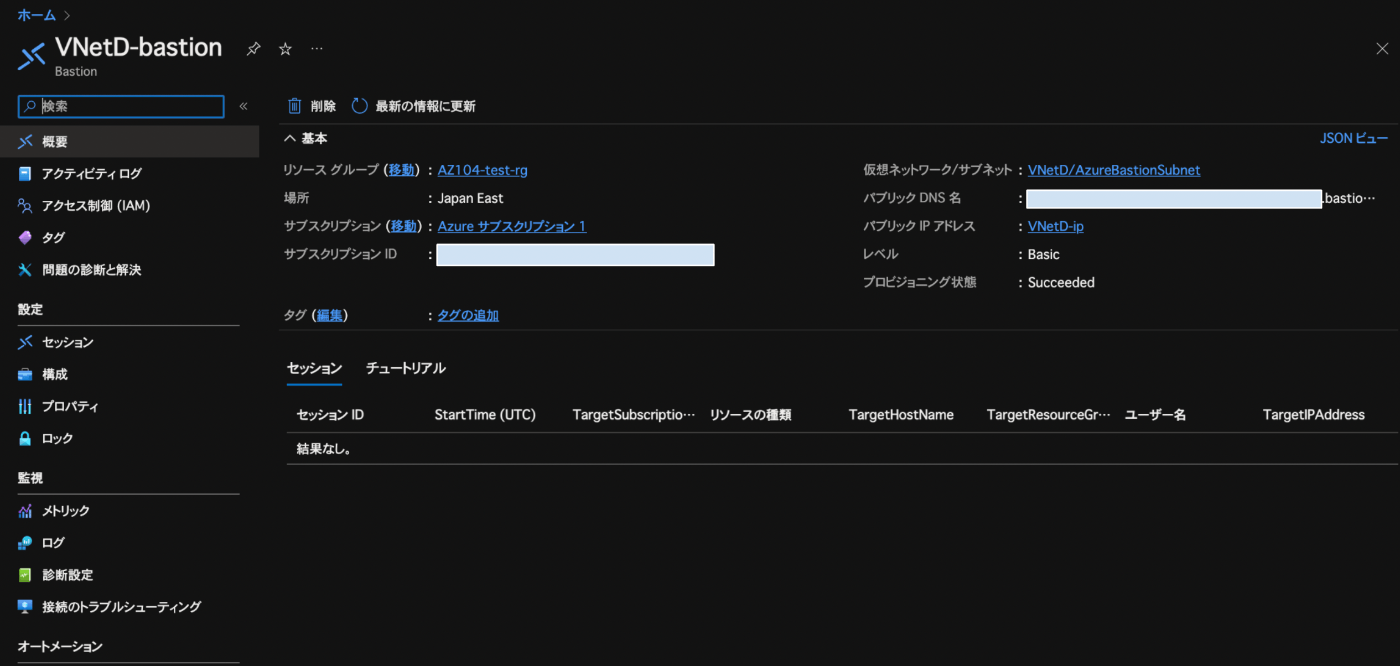Viewport: 1400px width, 666px height.
Task: Switch to チュートリアル tab
Action: 406,368
